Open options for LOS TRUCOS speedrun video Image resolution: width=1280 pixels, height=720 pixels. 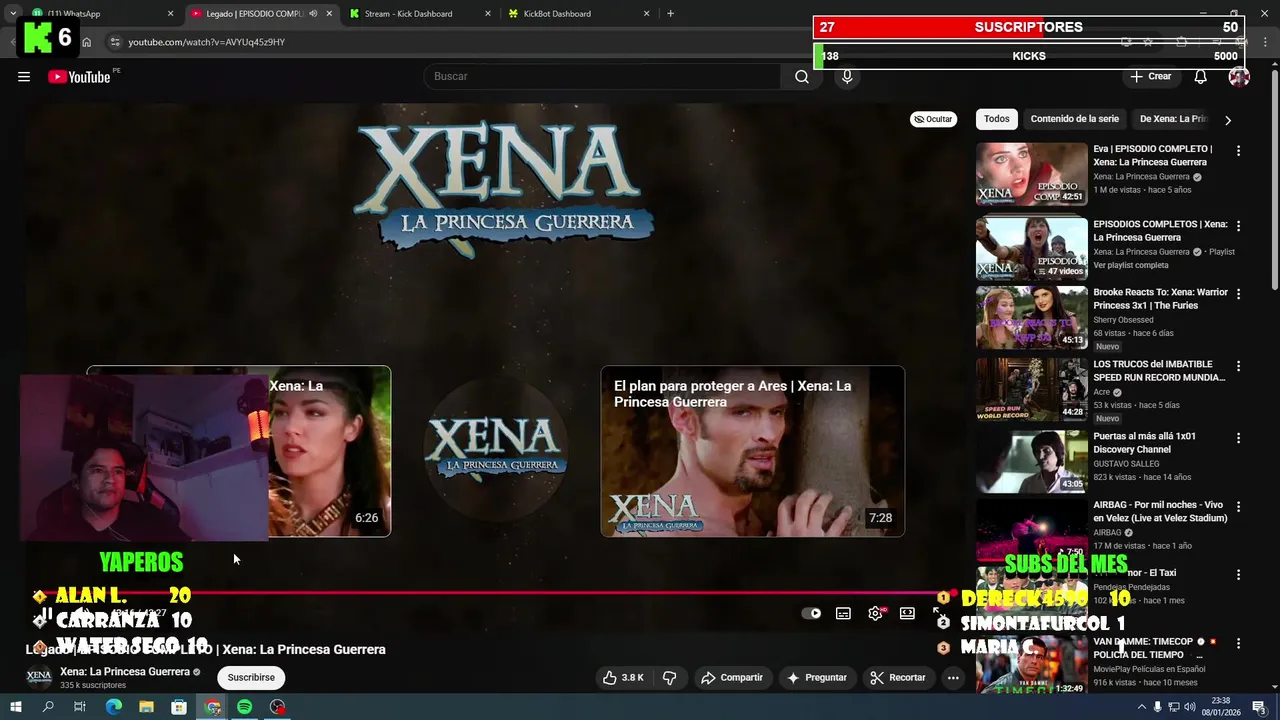pos(1238,367)
